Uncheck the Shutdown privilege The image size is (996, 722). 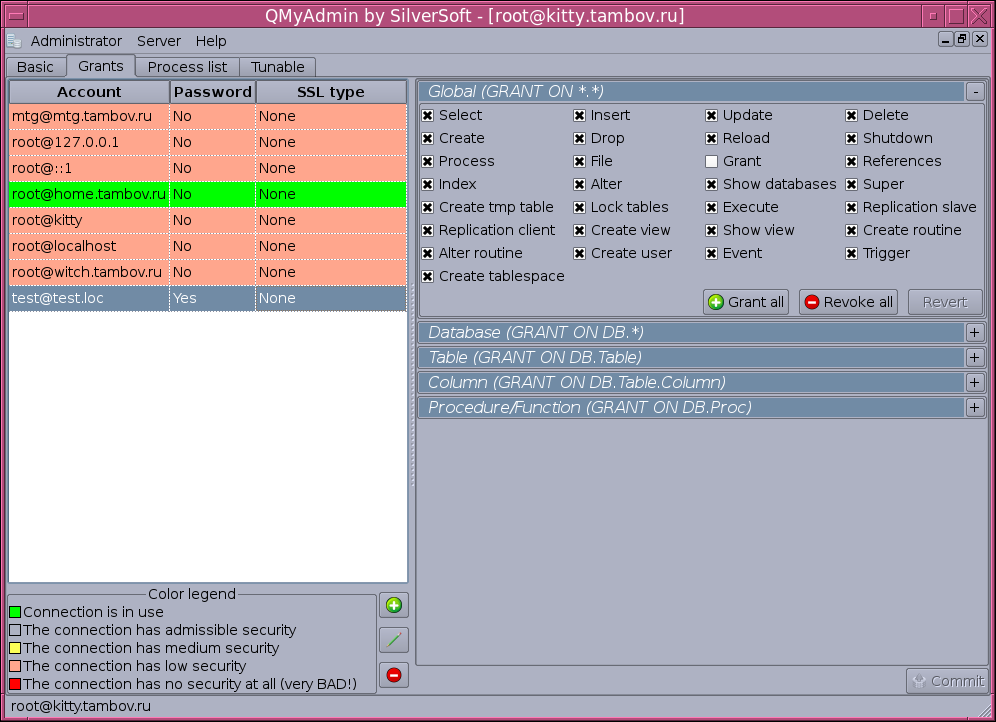pyautogui.click(x=851, y=138)
